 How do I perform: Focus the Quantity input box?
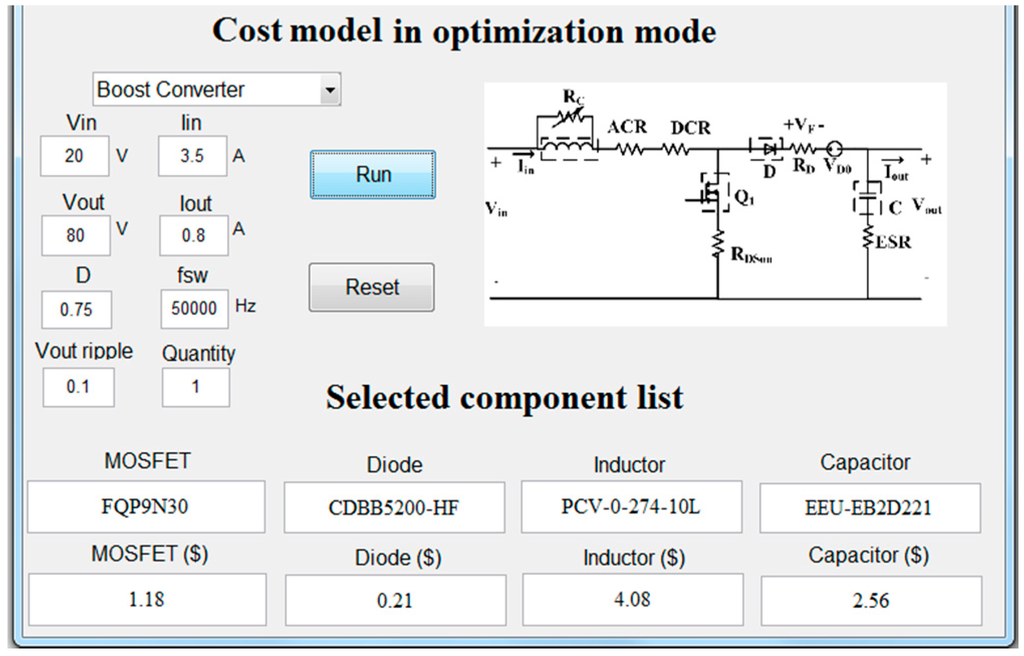click(195, 387)
